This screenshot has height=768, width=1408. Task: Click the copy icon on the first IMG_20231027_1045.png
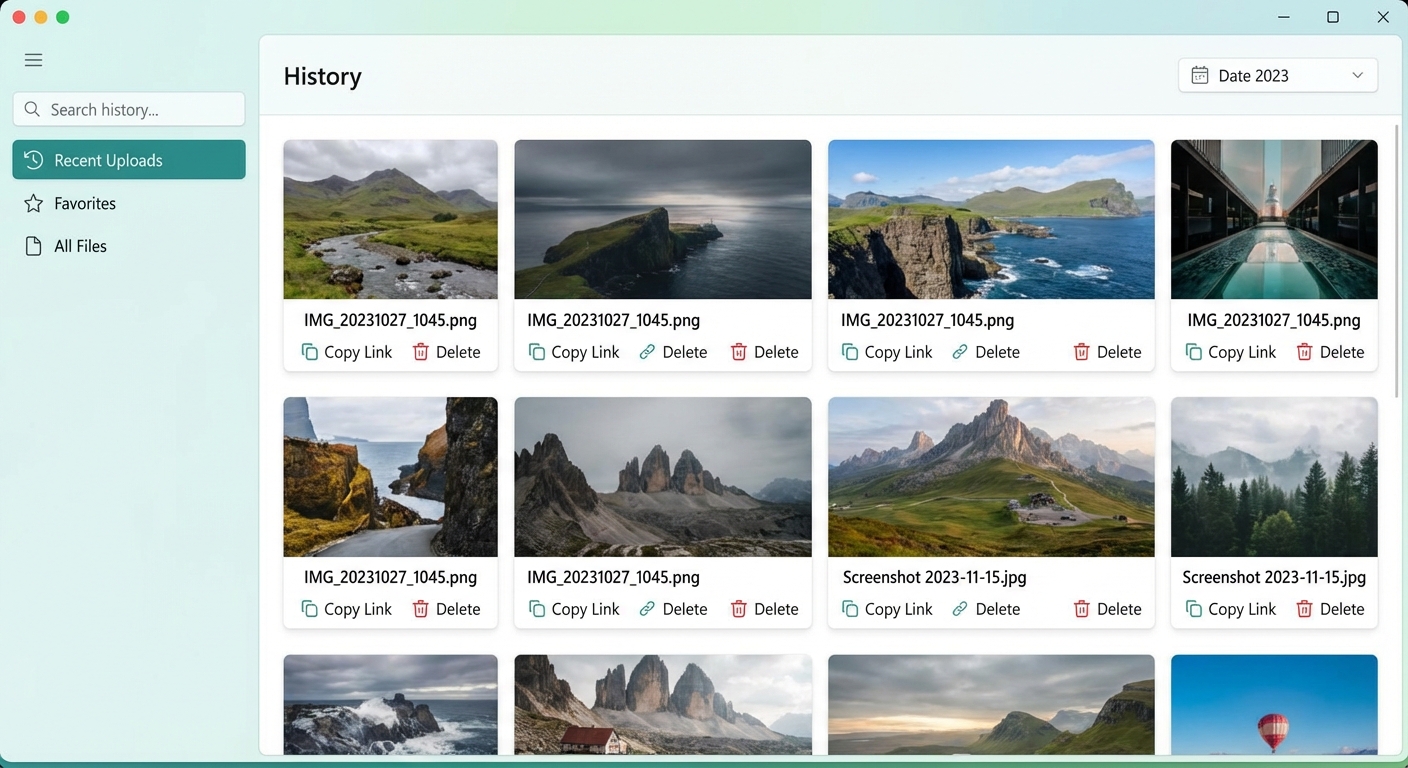point(310,352)
